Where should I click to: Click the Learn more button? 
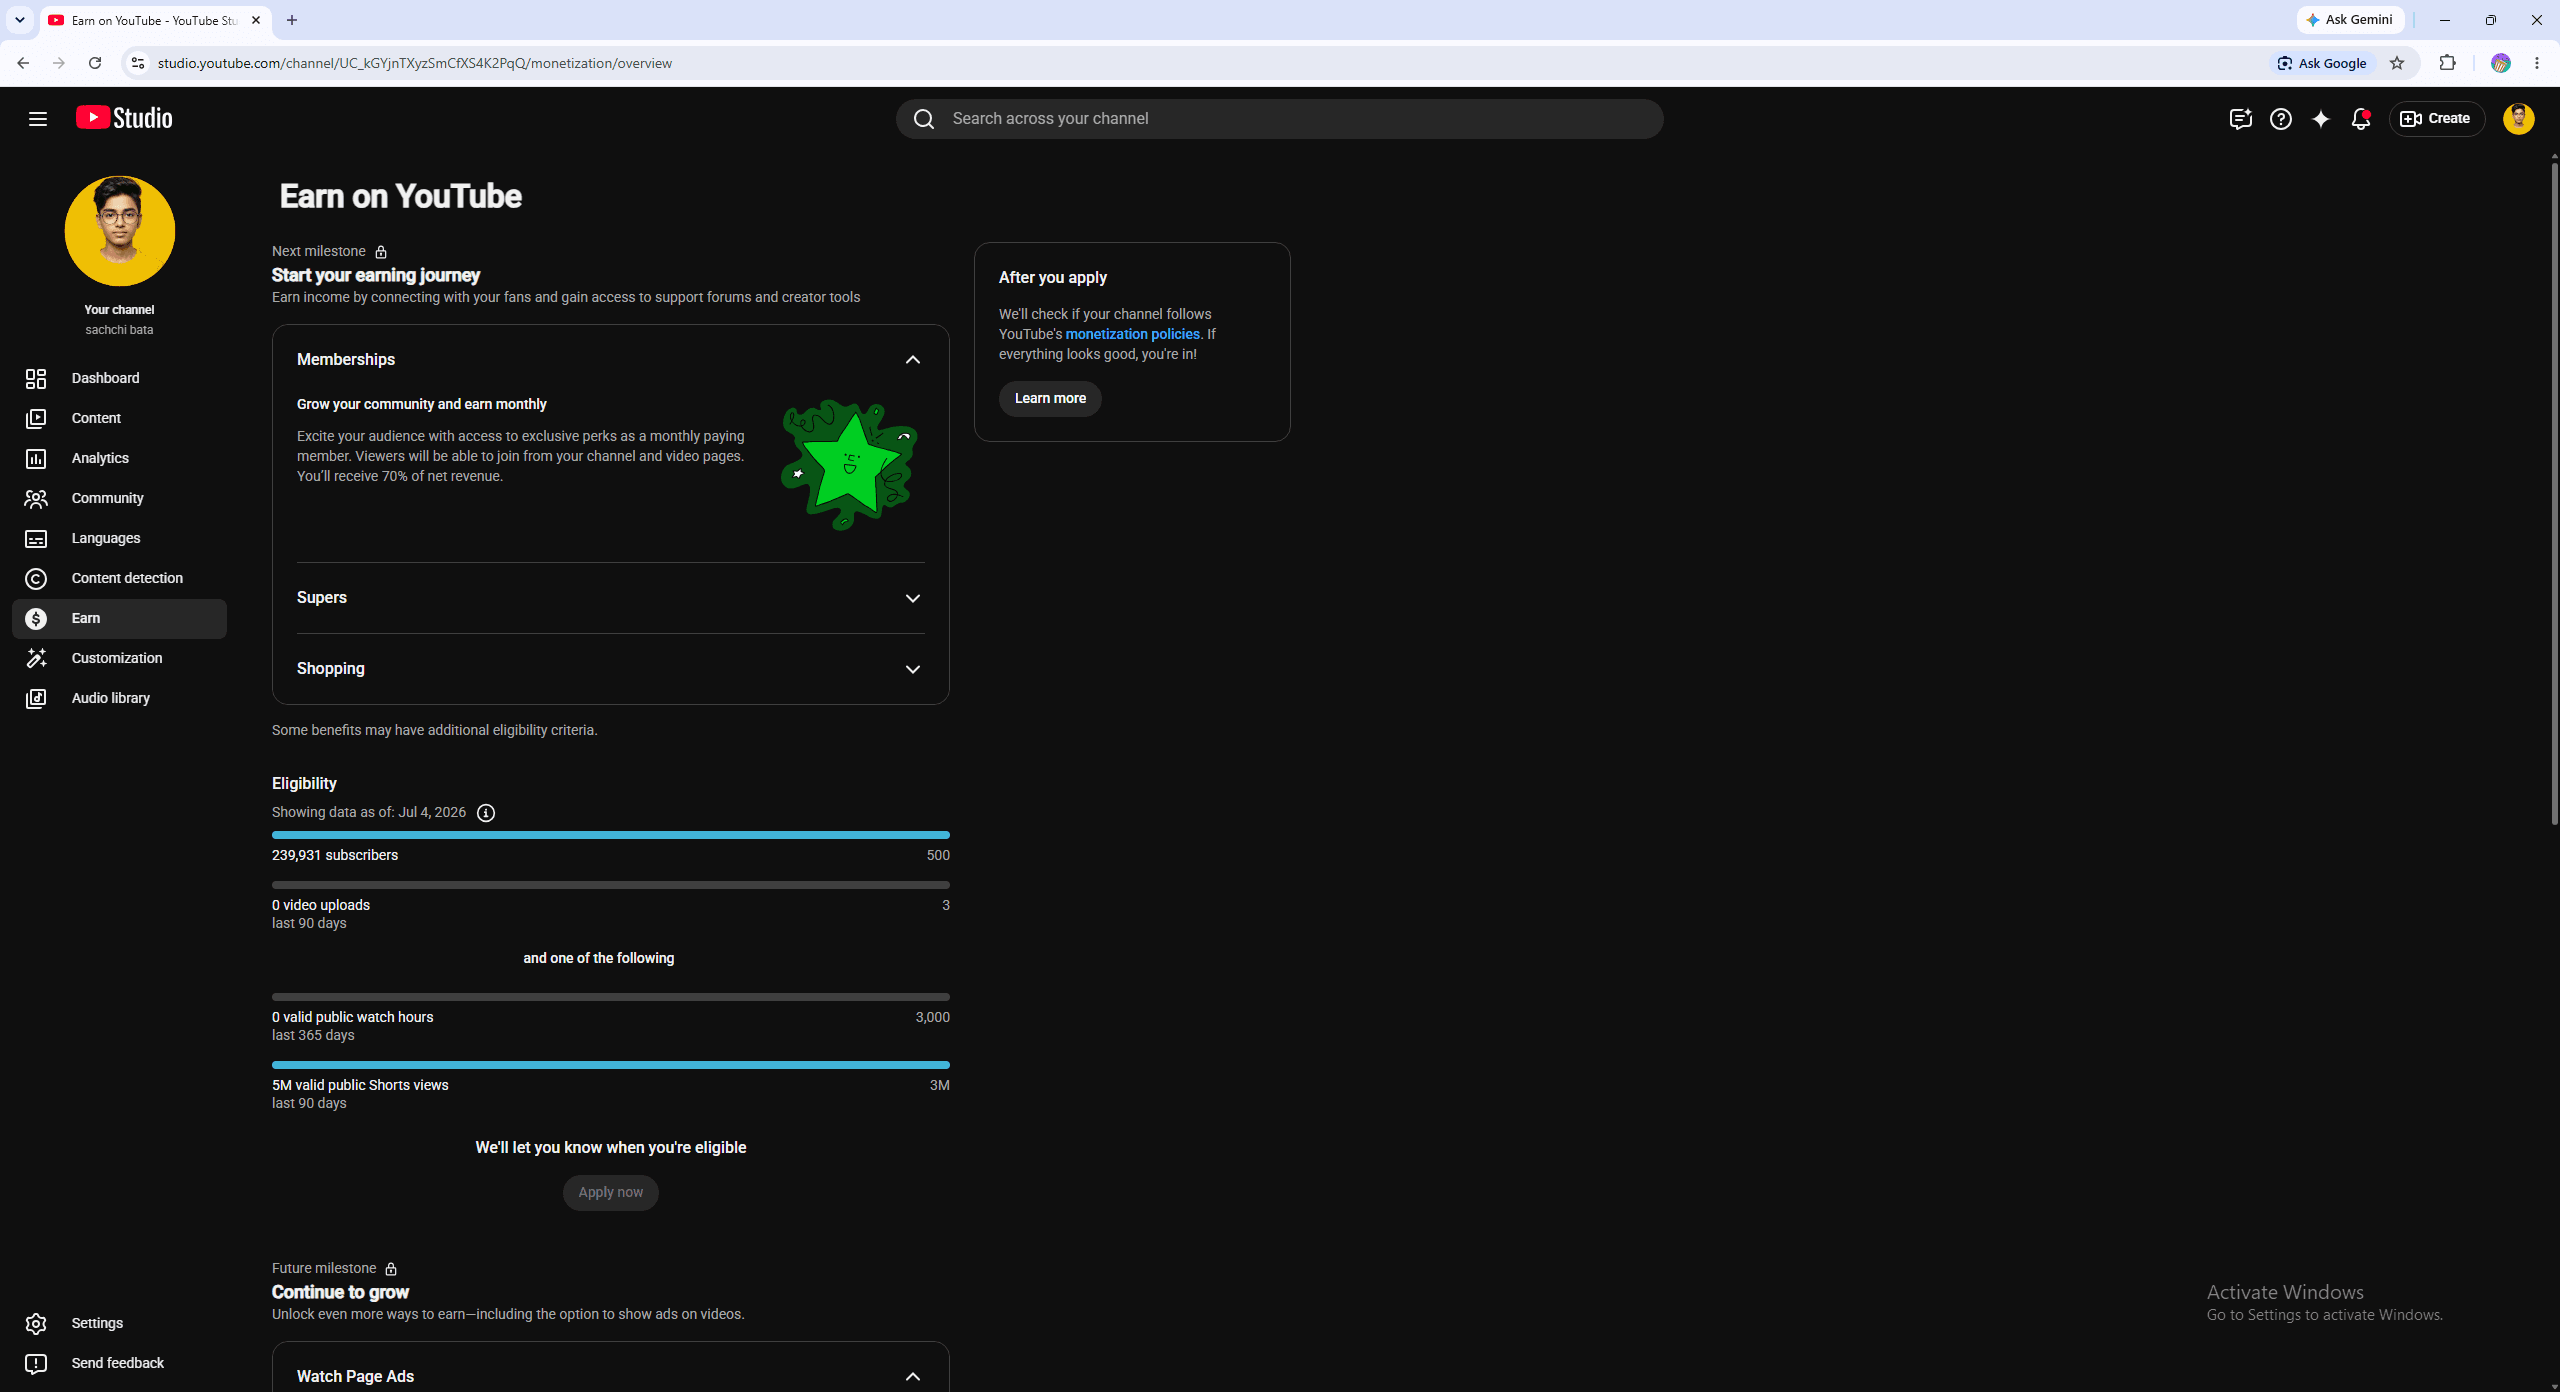tap(1050, 399)
